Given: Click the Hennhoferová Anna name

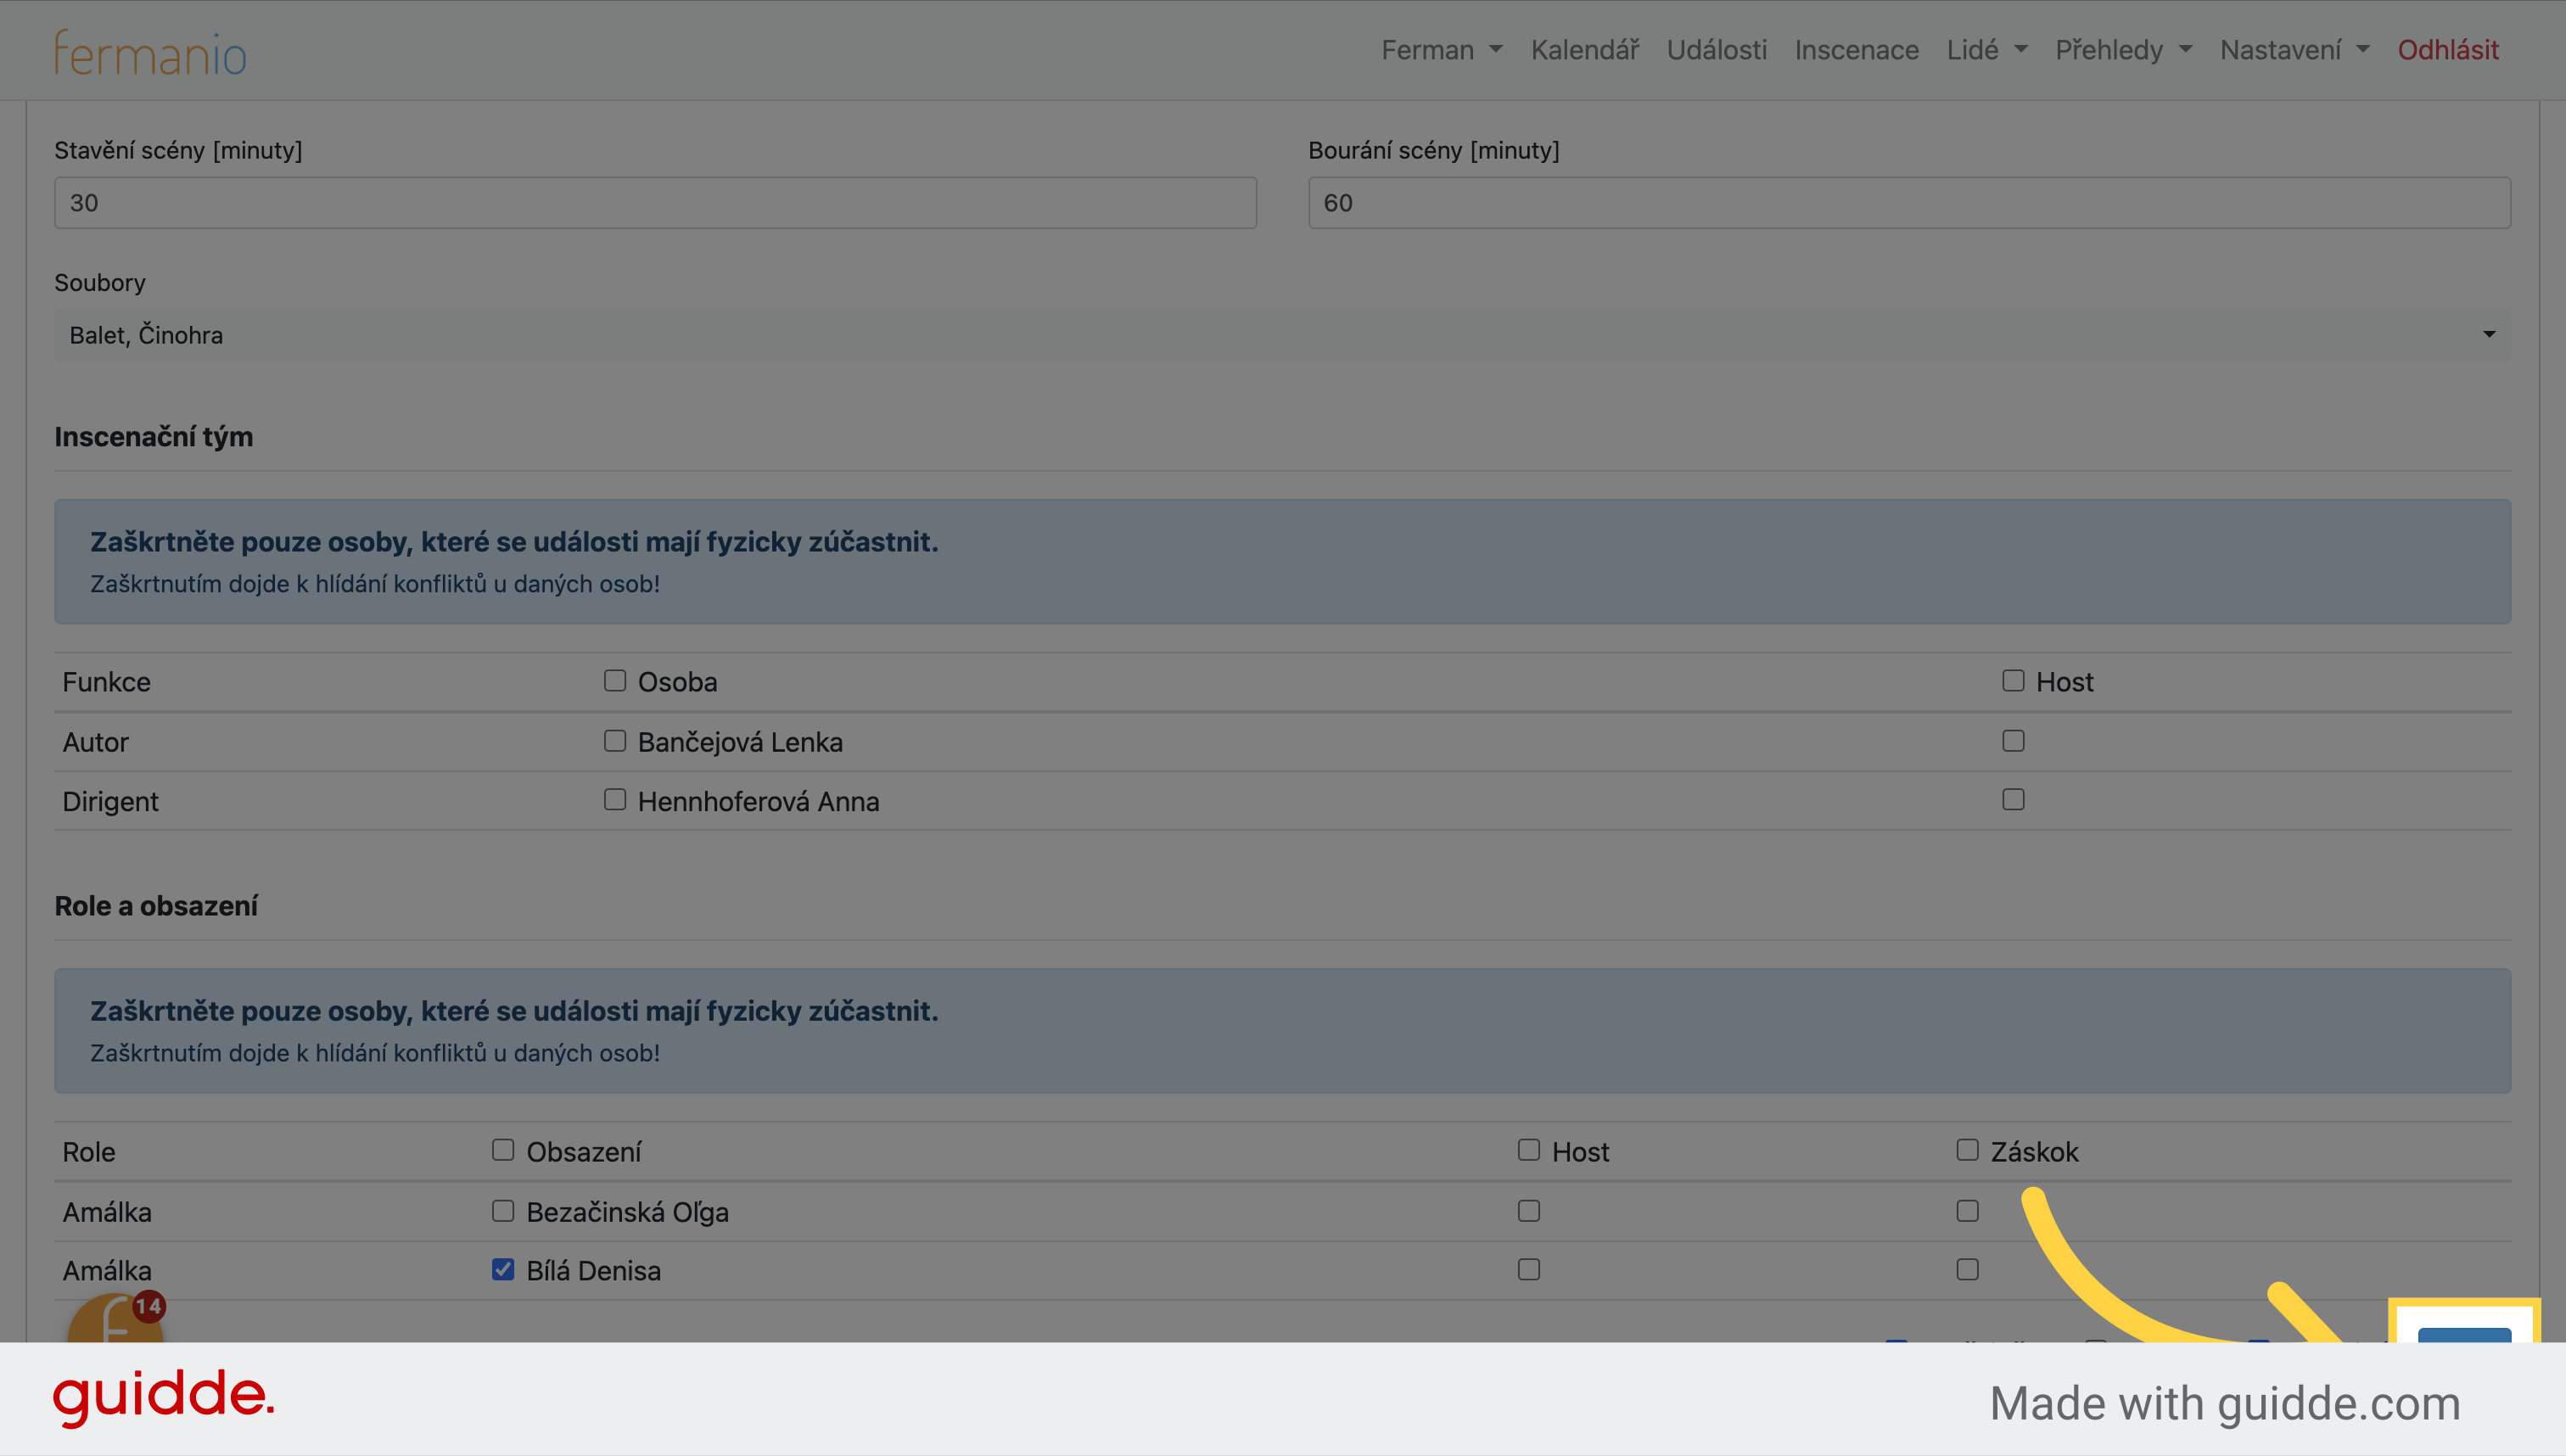Looking at the screenshot, I should click(758, 802).
